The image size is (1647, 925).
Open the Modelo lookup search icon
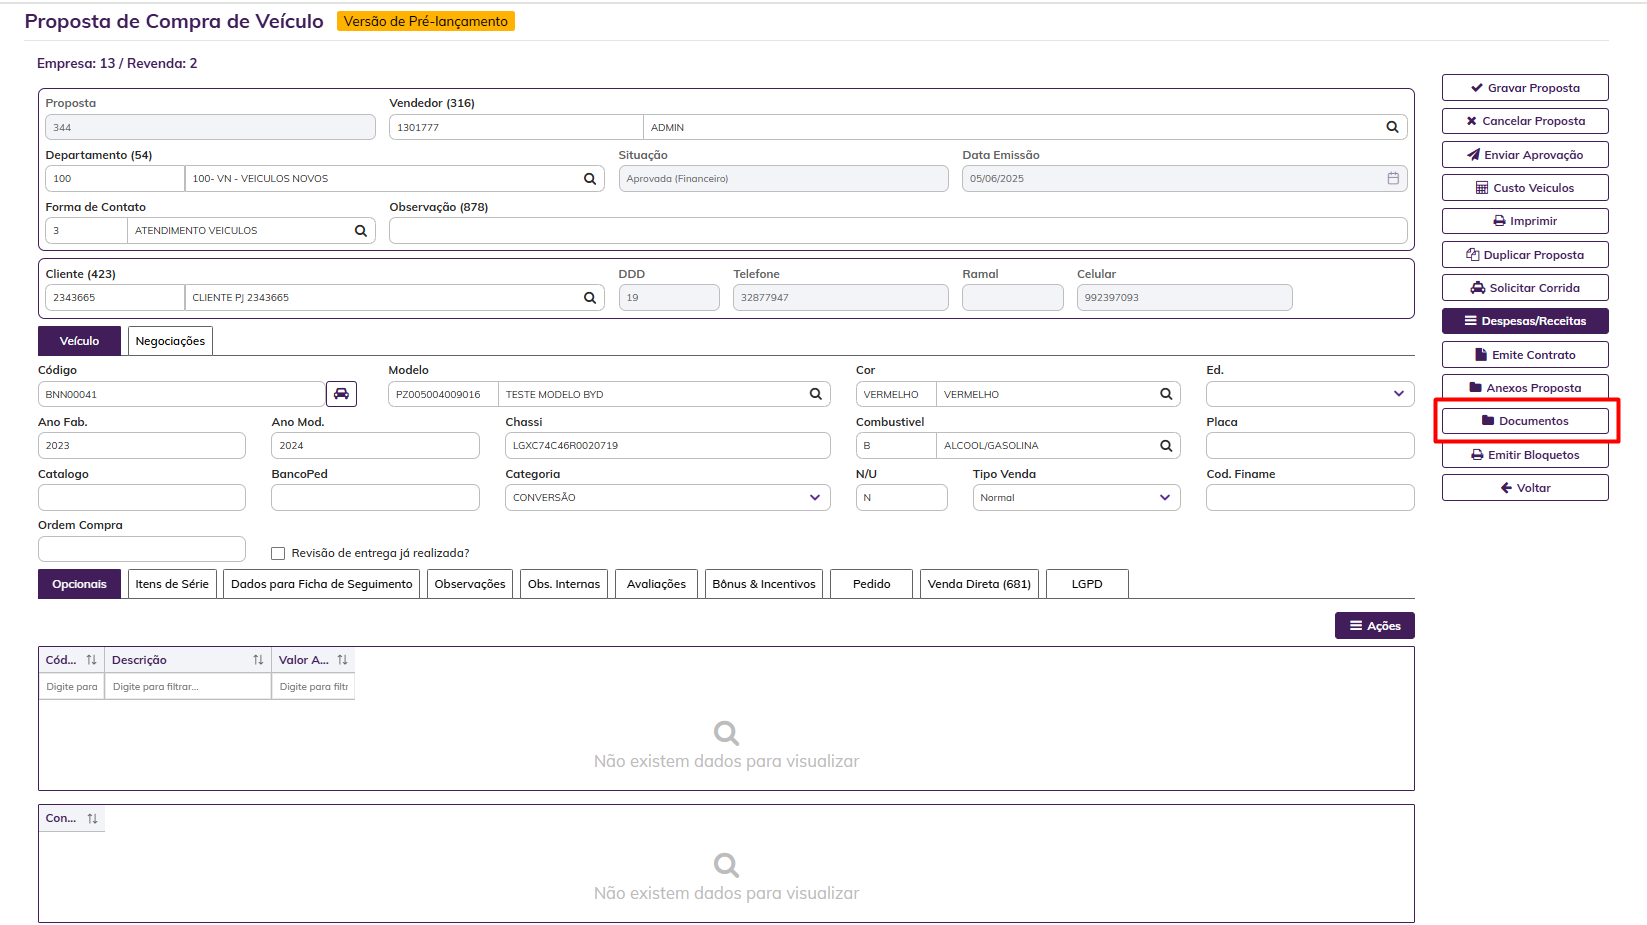815,394
